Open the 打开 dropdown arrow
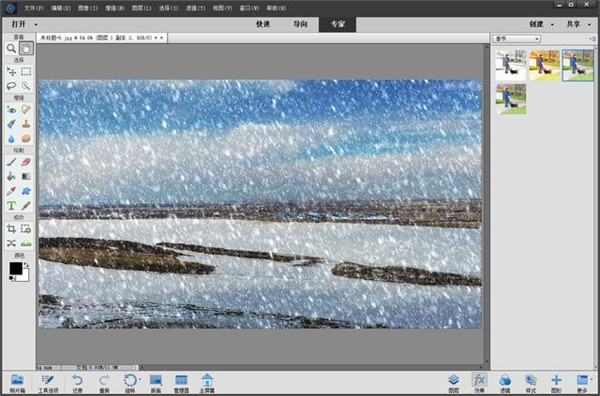 (x=36, y=24)
